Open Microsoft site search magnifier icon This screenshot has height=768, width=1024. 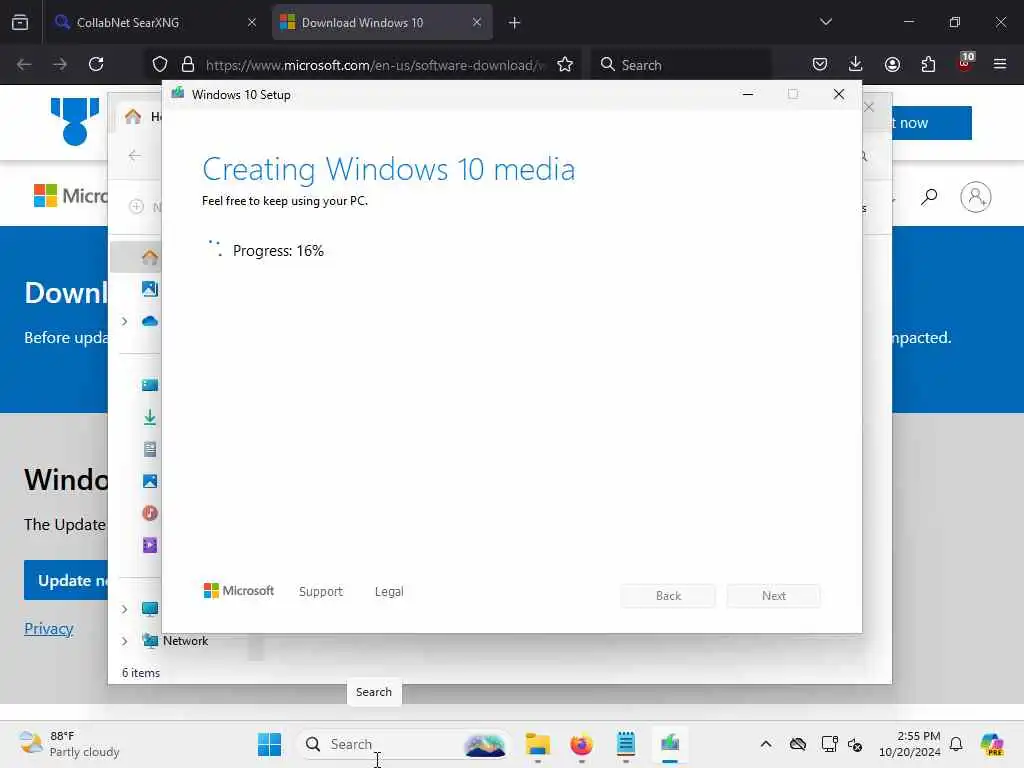[x=929, y=197]
